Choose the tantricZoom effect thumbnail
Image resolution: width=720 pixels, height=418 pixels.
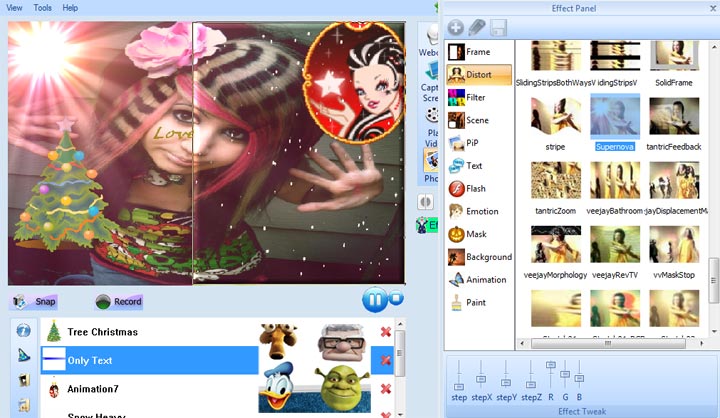pos(556,180)
